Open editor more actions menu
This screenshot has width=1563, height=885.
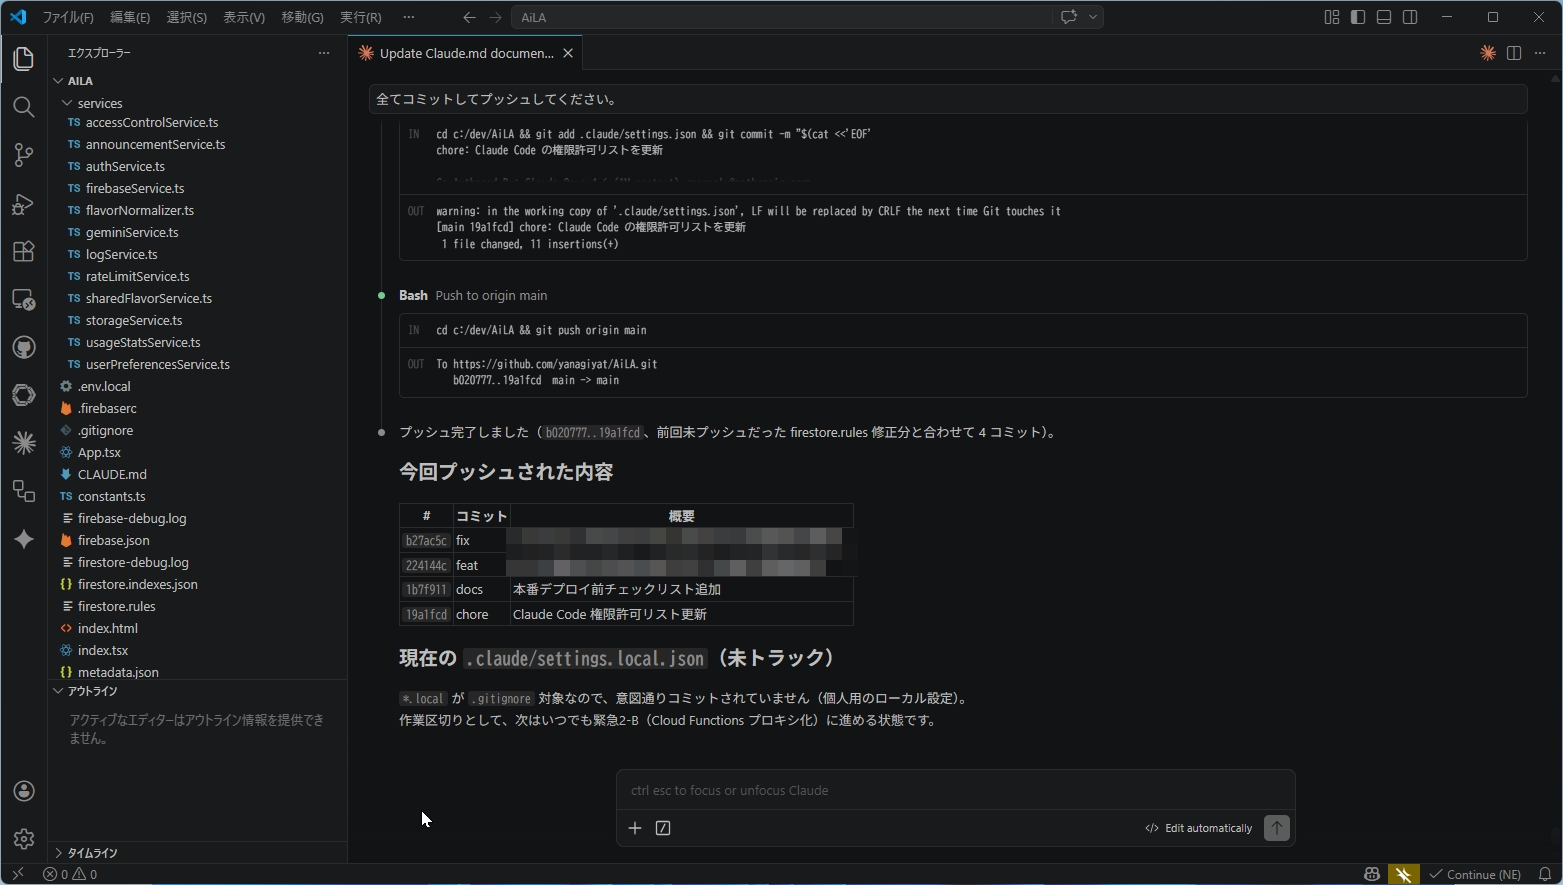(x=1540, y=53)
